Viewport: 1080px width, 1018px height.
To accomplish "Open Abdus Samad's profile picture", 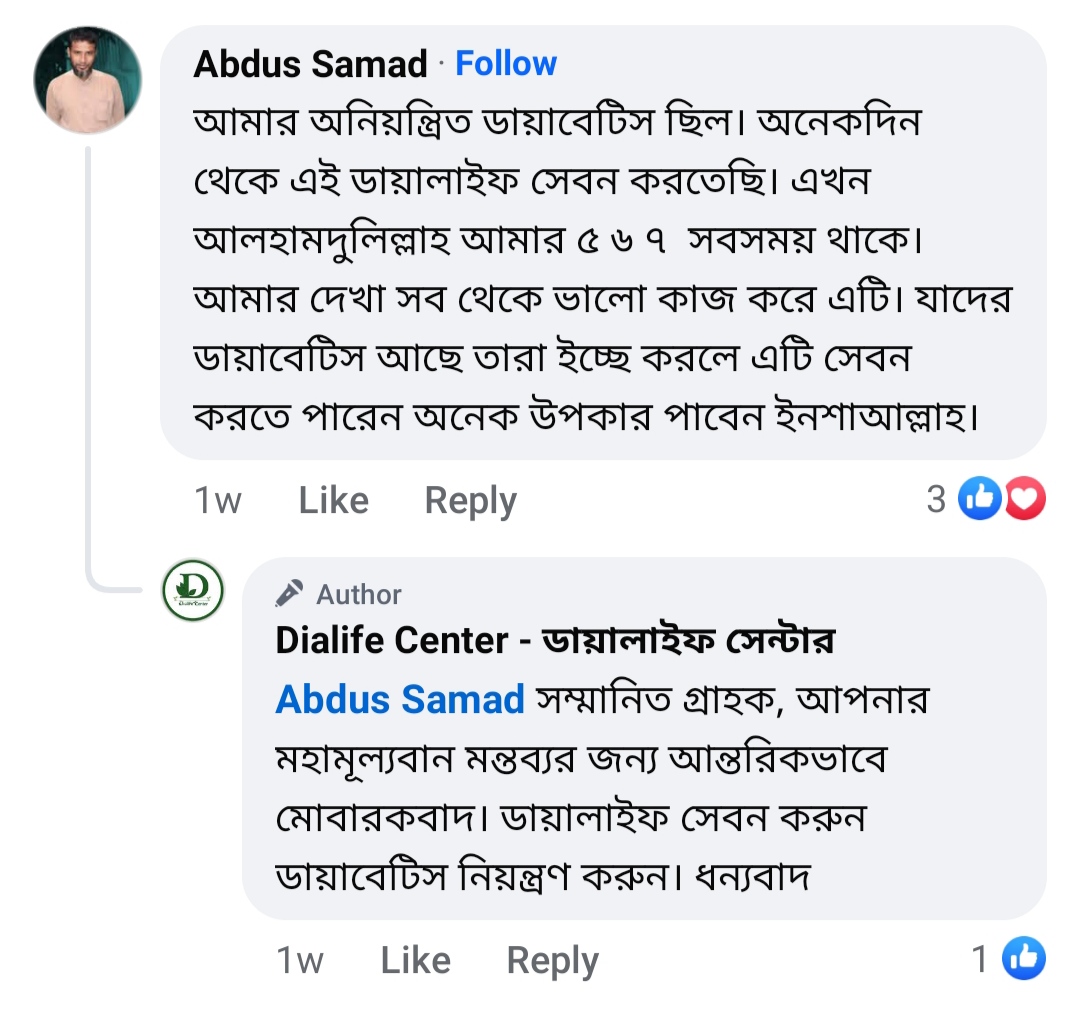I will click(88, 80).
